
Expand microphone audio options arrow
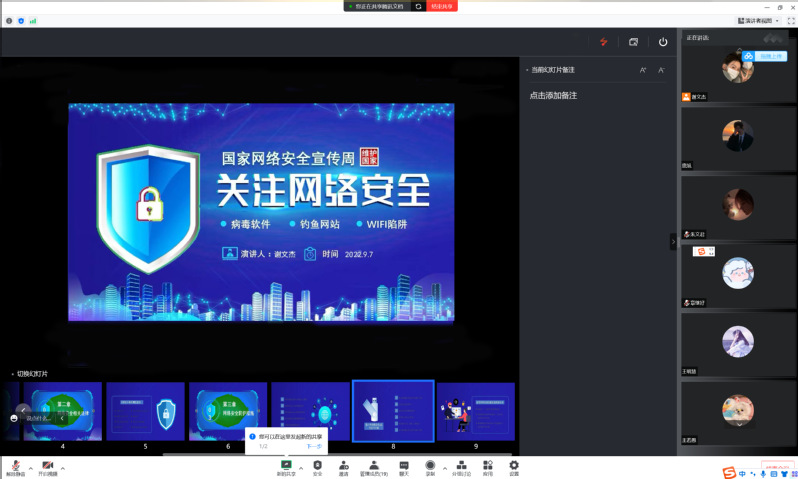pyautogui.click(x=30, y=467)
